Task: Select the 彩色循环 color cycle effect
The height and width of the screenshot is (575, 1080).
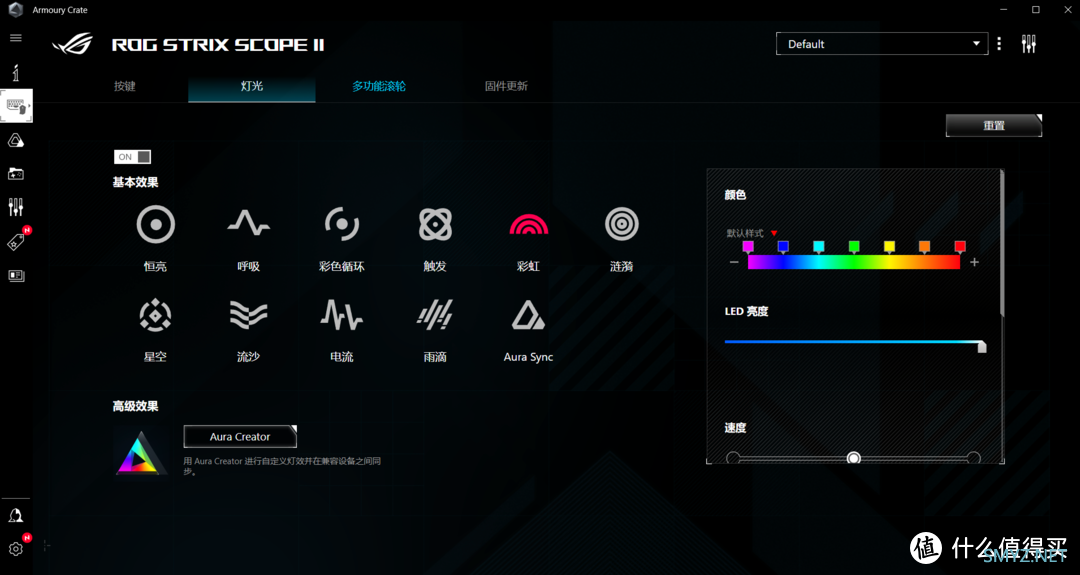Action: point(342,224)
